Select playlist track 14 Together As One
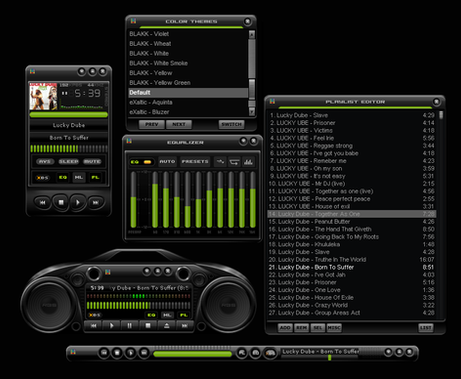This screenshot has height=379, width=461. pos(352,214)
